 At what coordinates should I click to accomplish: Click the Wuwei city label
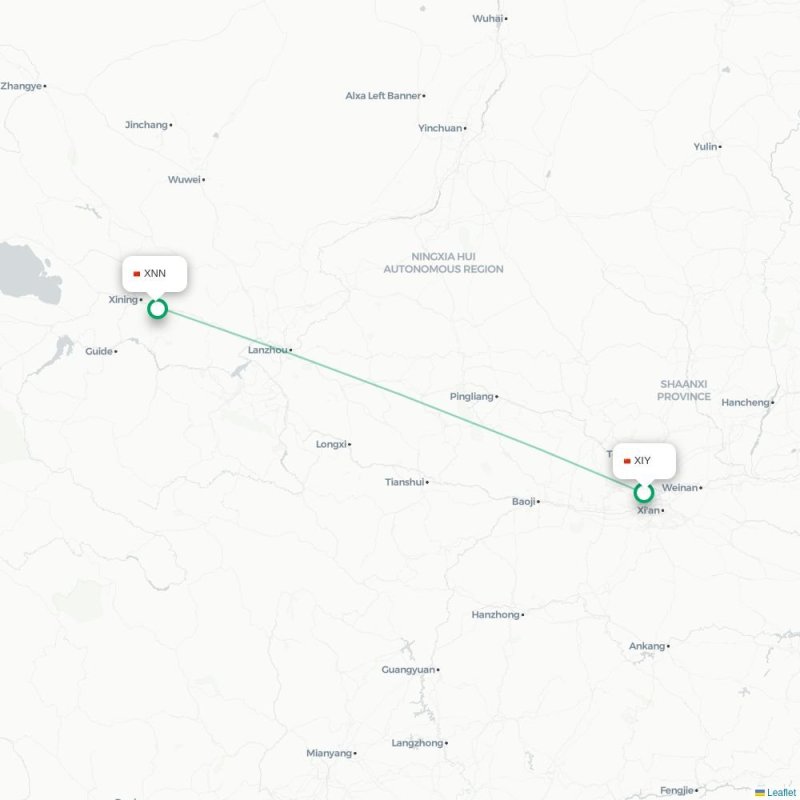tap(184, 180)
